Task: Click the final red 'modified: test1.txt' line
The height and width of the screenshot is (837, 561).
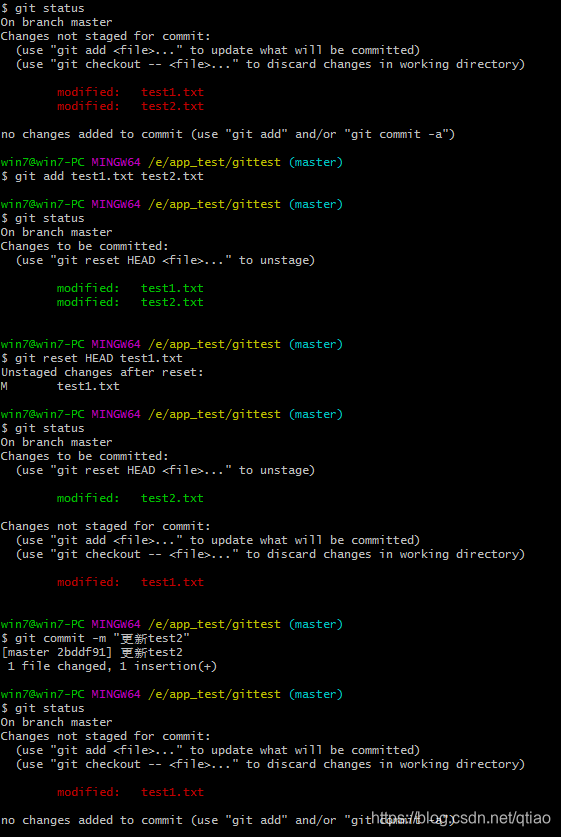Action: click(130, 792)
